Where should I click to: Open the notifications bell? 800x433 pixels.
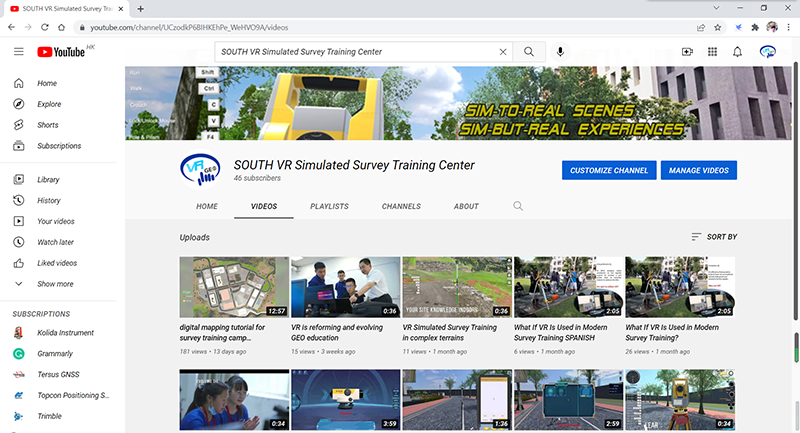(x=737, y=52)
